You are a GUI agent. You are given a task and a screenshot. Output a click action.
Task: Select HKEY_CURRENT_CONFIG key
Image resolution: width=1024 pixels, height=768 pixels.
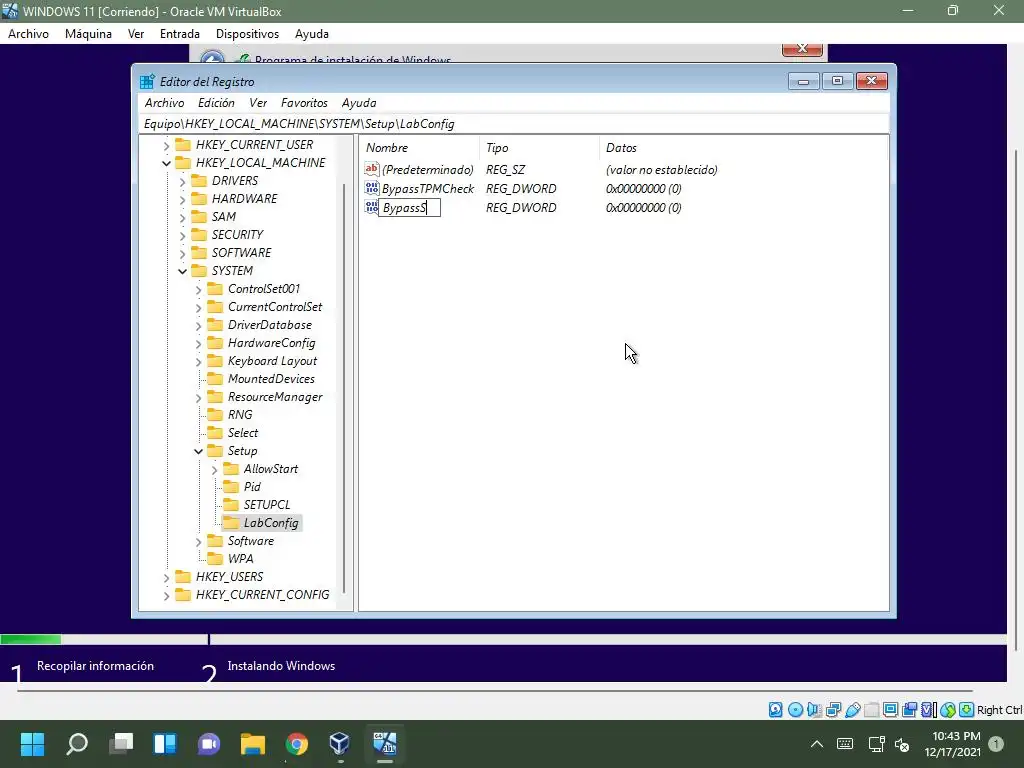(262, 594)
